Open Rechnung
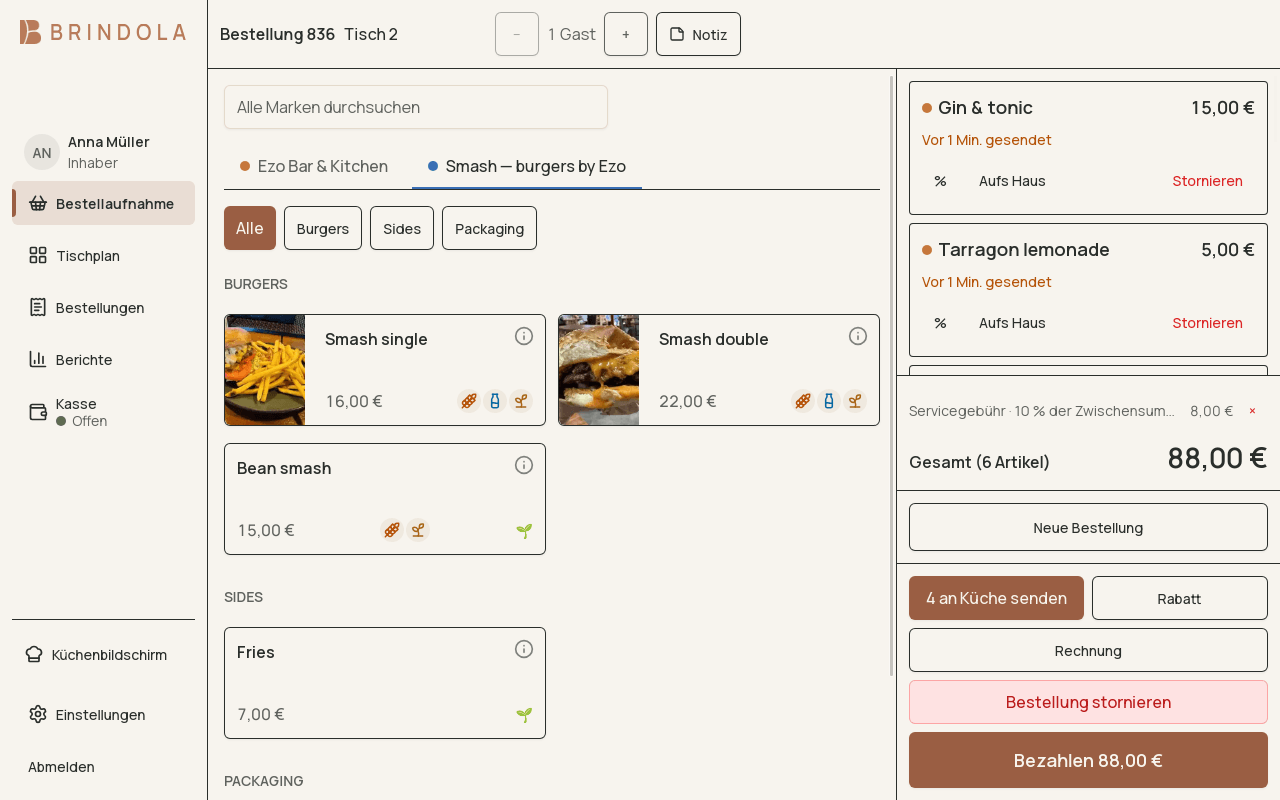Image resolution: width=1280 pixels, height=800 pixels. 1088,650
